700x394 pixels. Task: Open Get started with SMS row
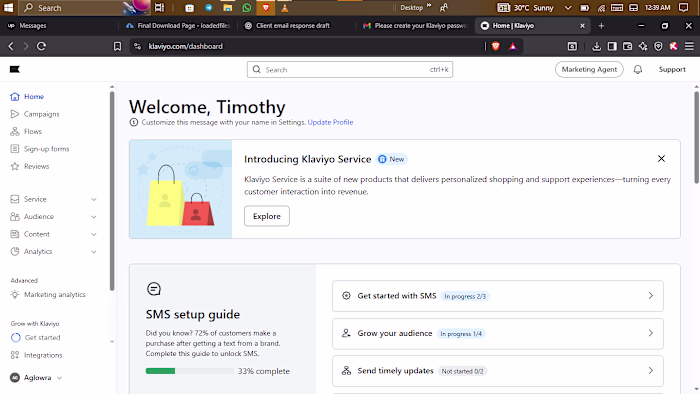(497, 296)
